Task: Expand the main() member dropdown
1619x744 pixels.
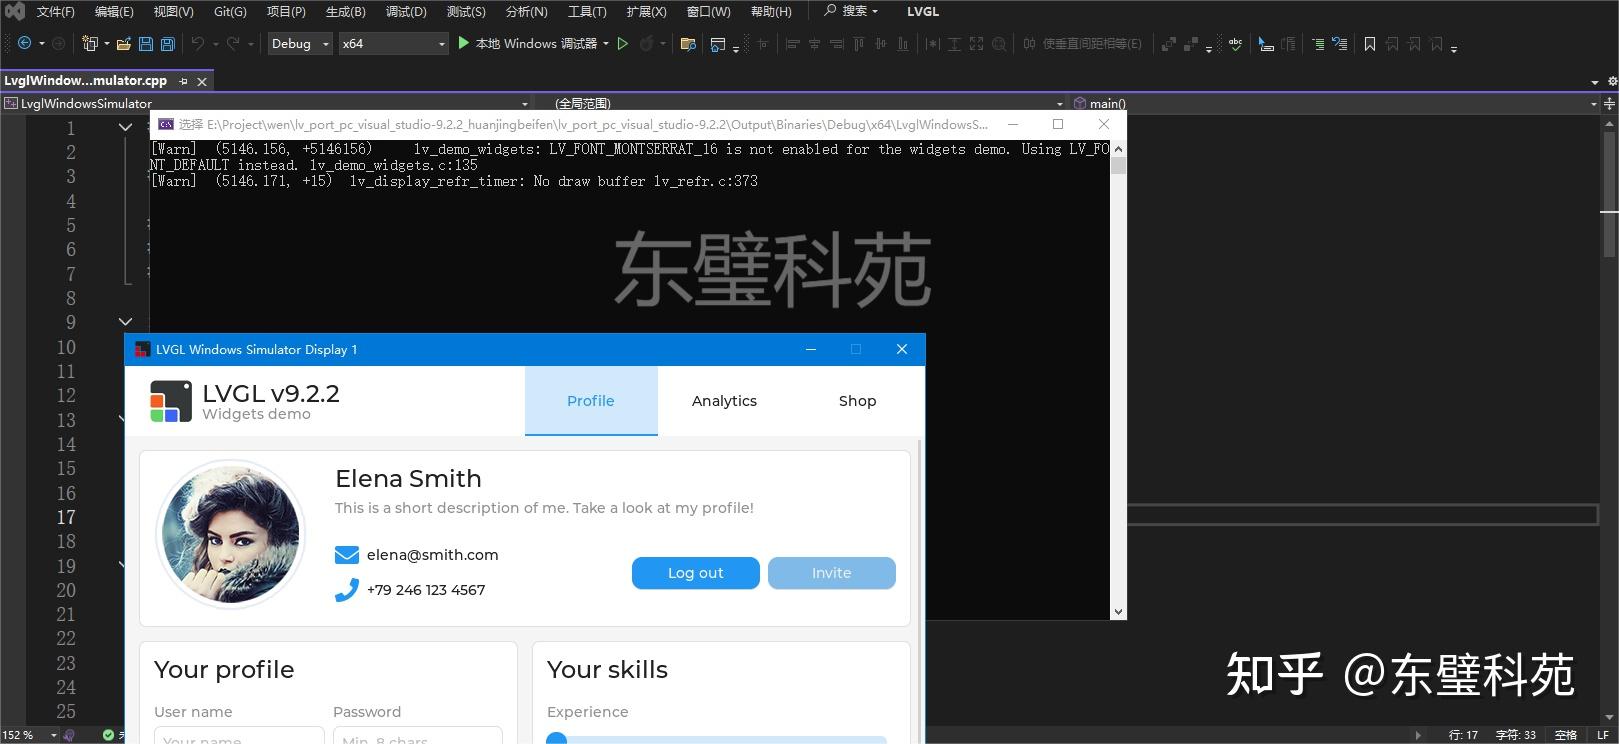Action: pos(1593,103)
